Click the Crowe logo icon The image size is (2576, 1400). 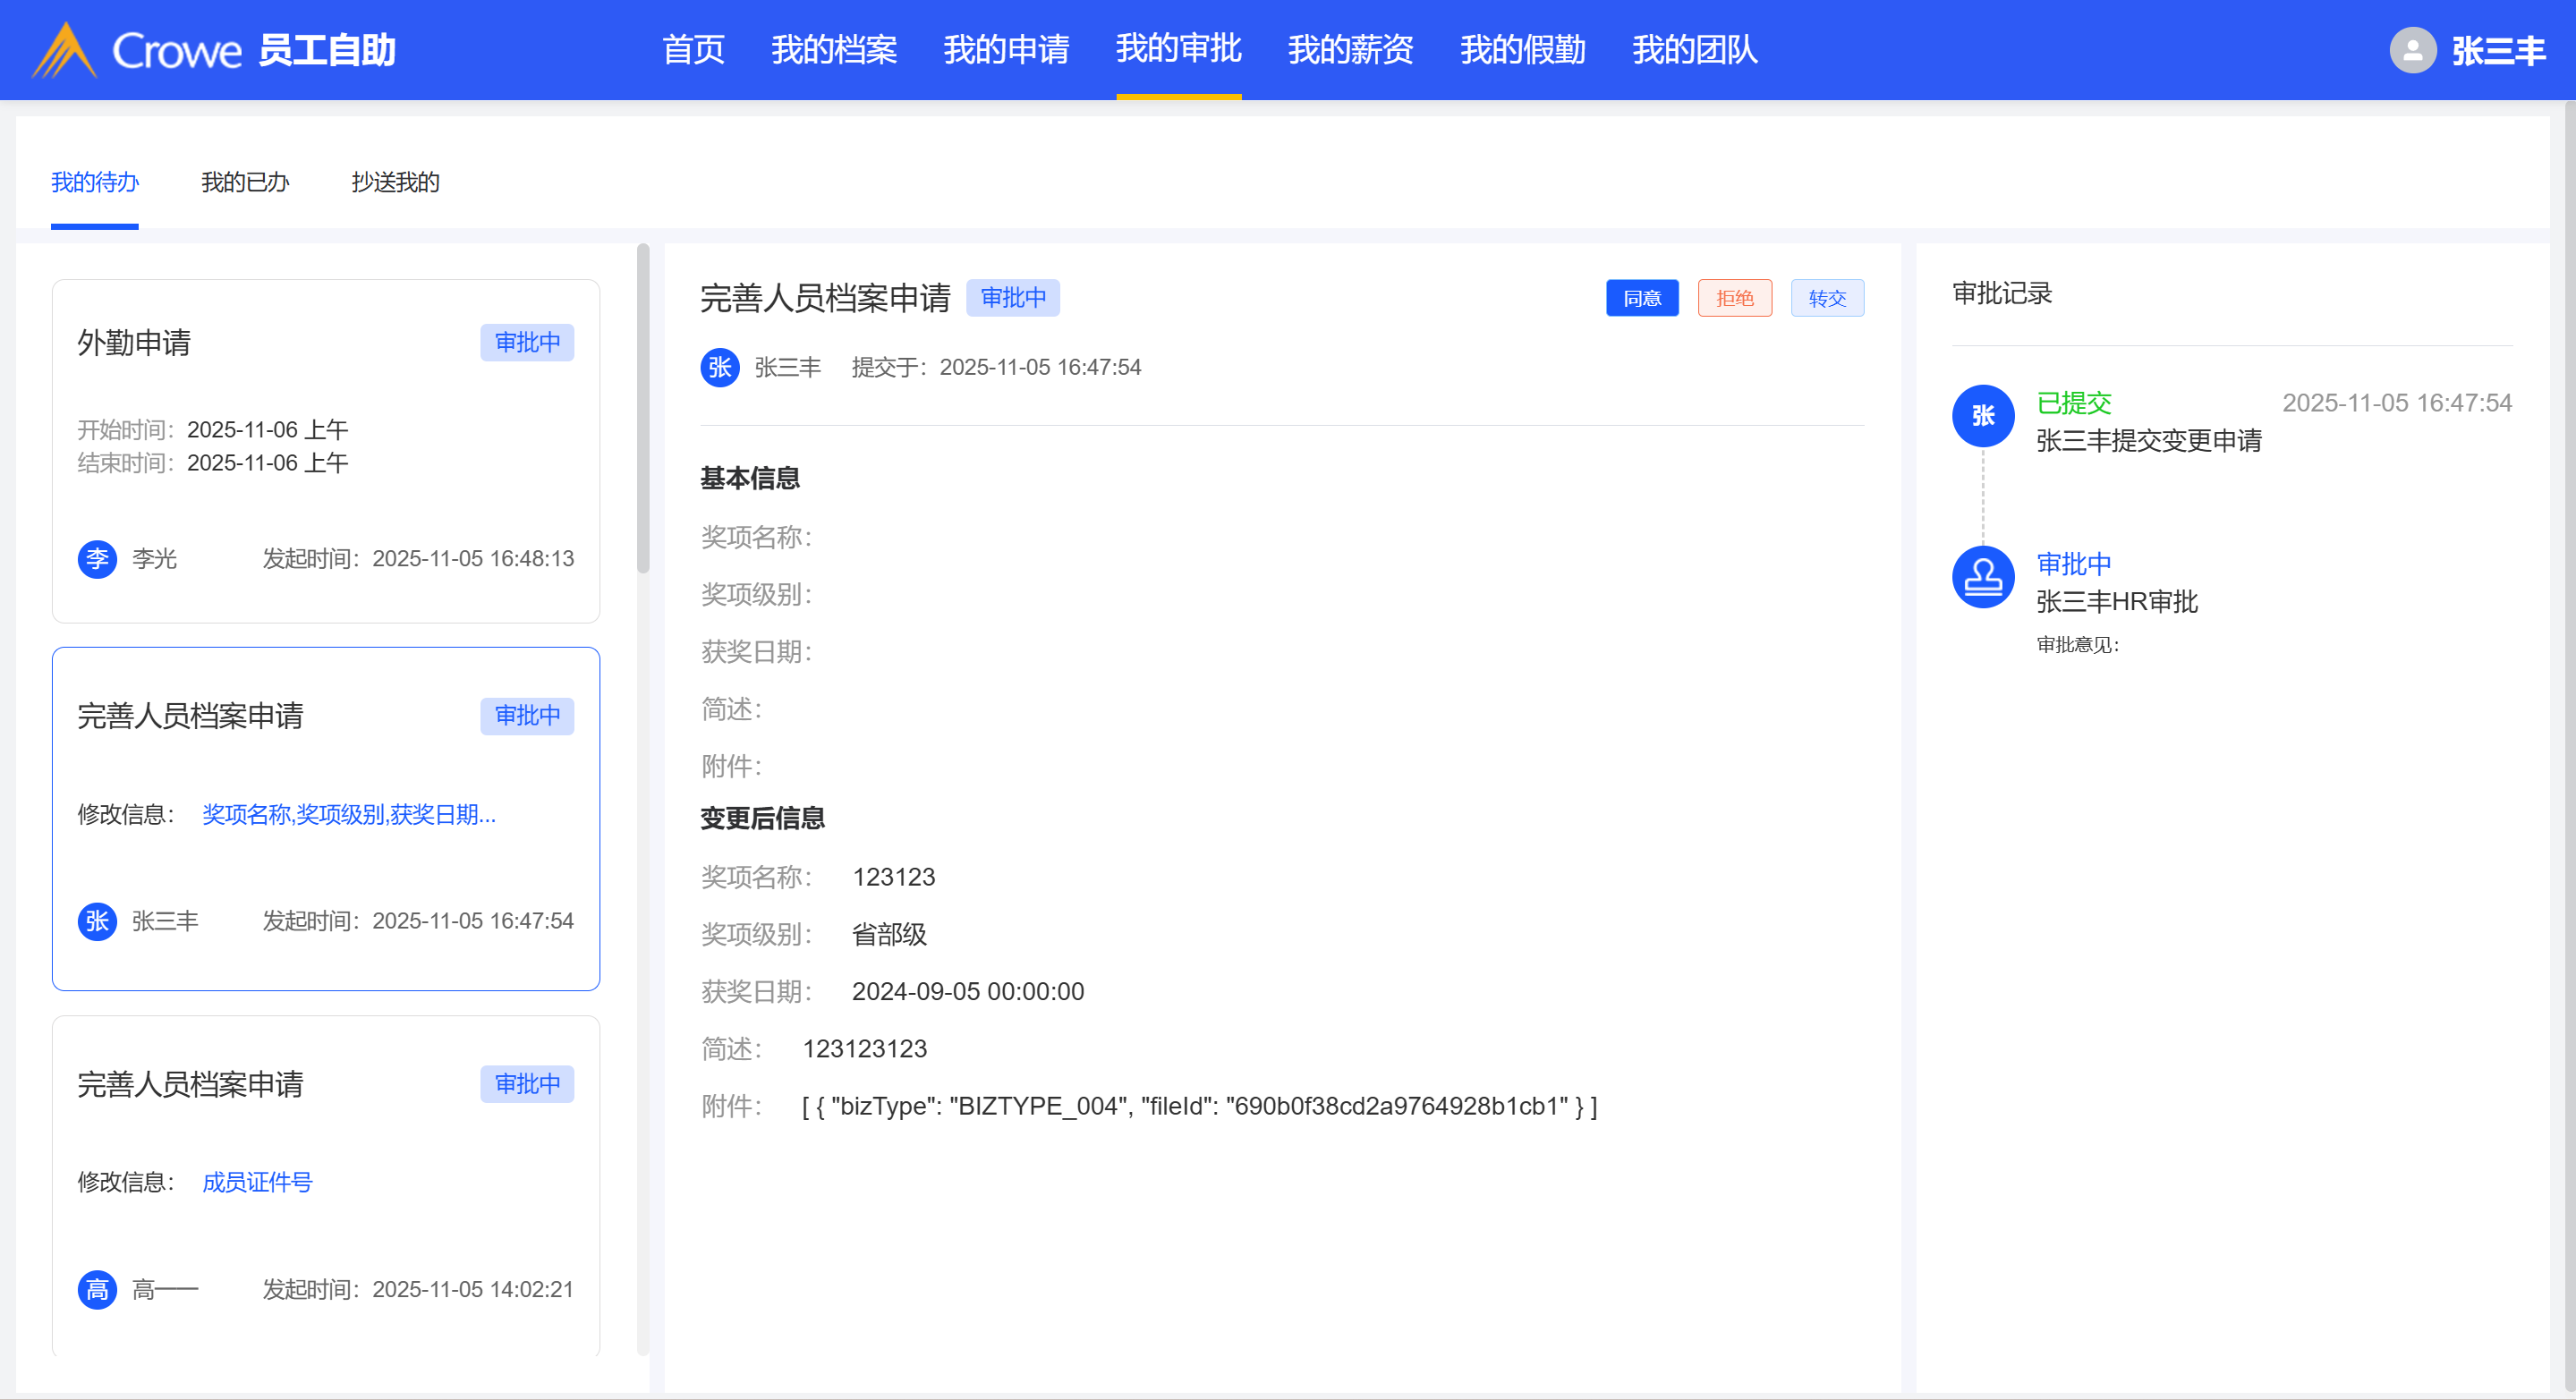[x=64, y=50]
